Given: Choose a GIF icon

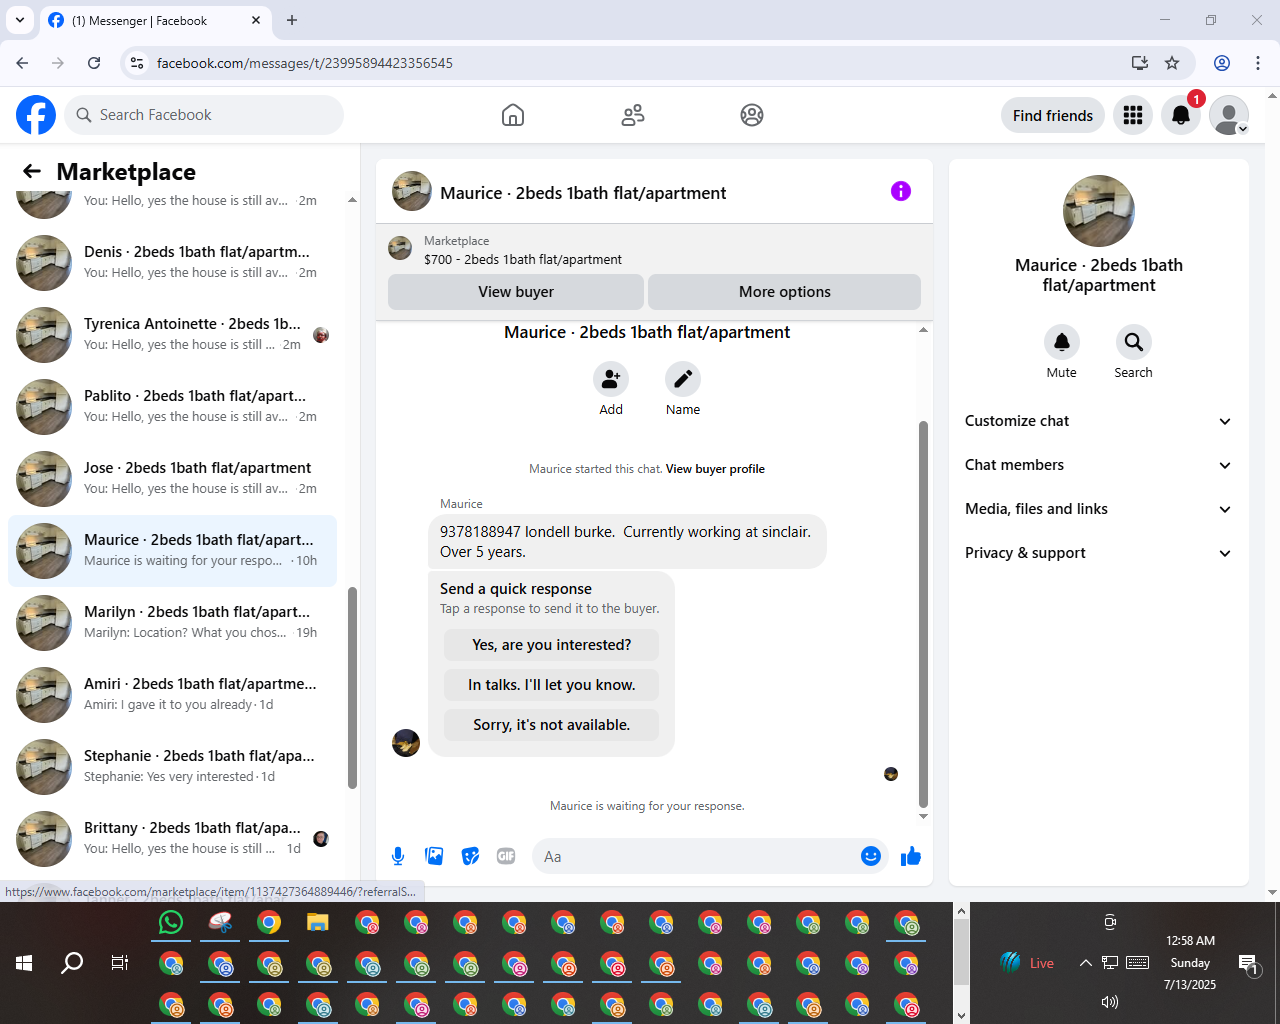Looking at the screenshot, I should 506,856.
